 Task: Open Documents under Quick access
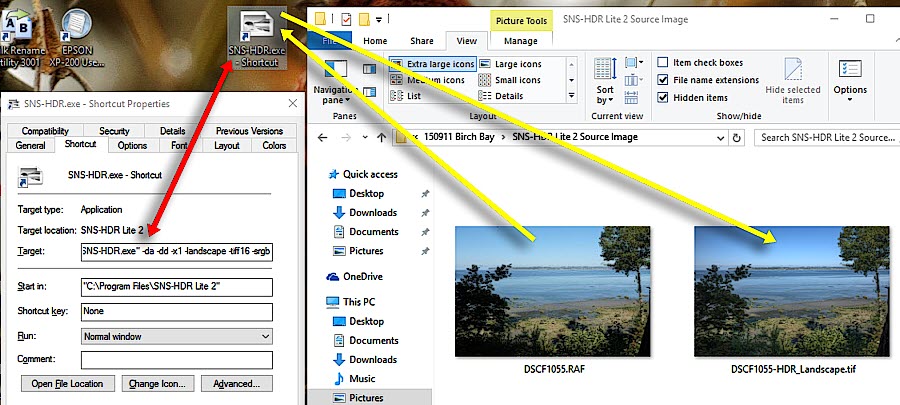click(x=366, y=232)
